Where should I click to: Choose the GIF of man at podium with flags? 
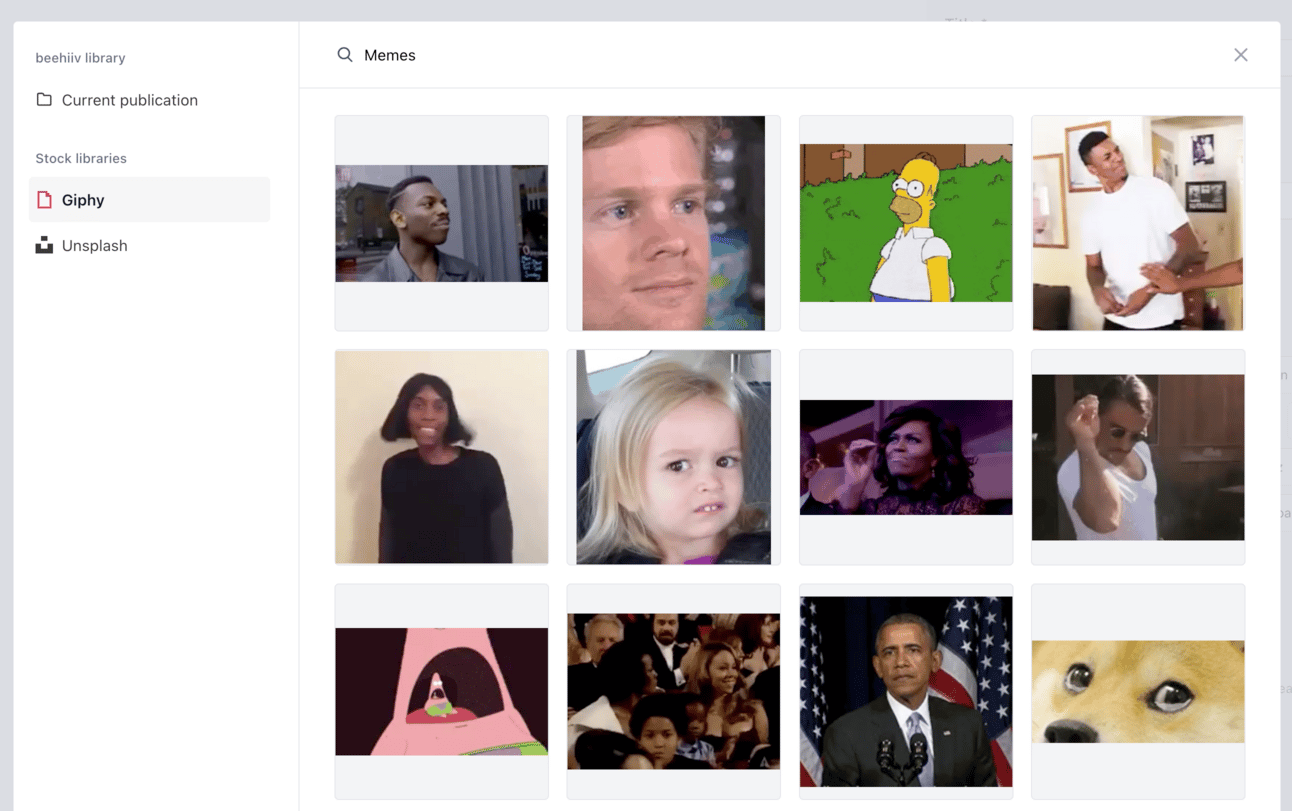click(906, 692)
